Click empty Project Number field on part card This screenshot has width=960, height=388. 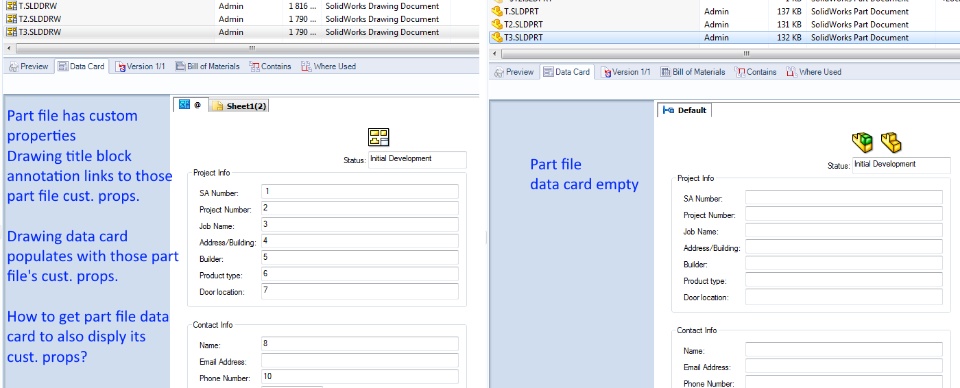point(844,214)
